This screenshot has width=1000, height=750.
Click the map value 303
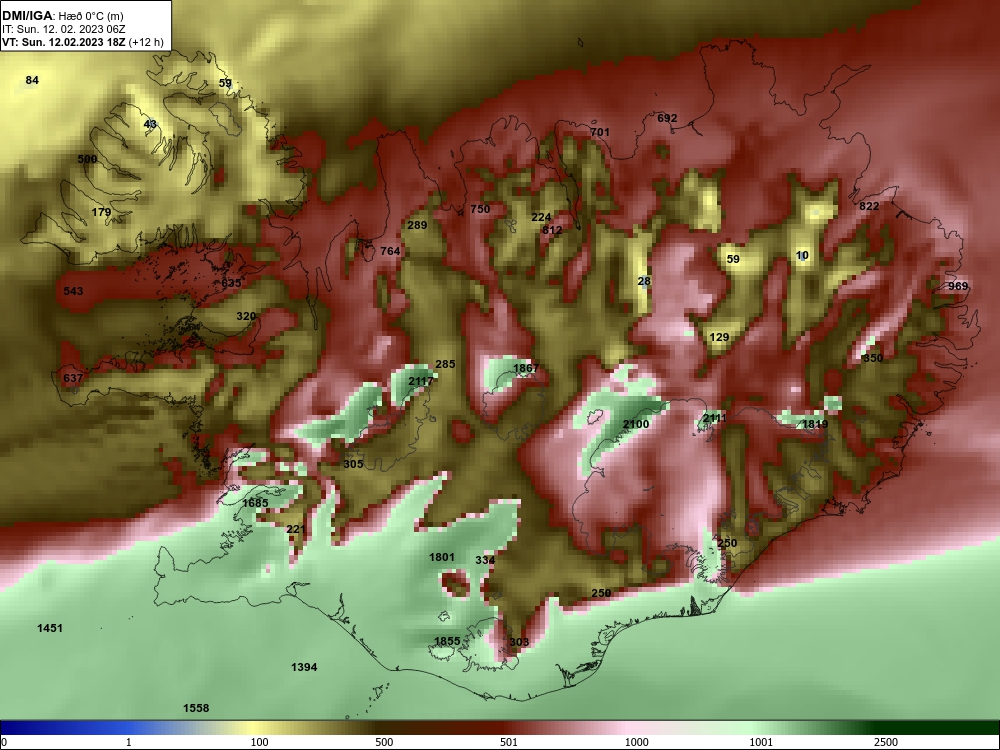(x=519, y=642)
